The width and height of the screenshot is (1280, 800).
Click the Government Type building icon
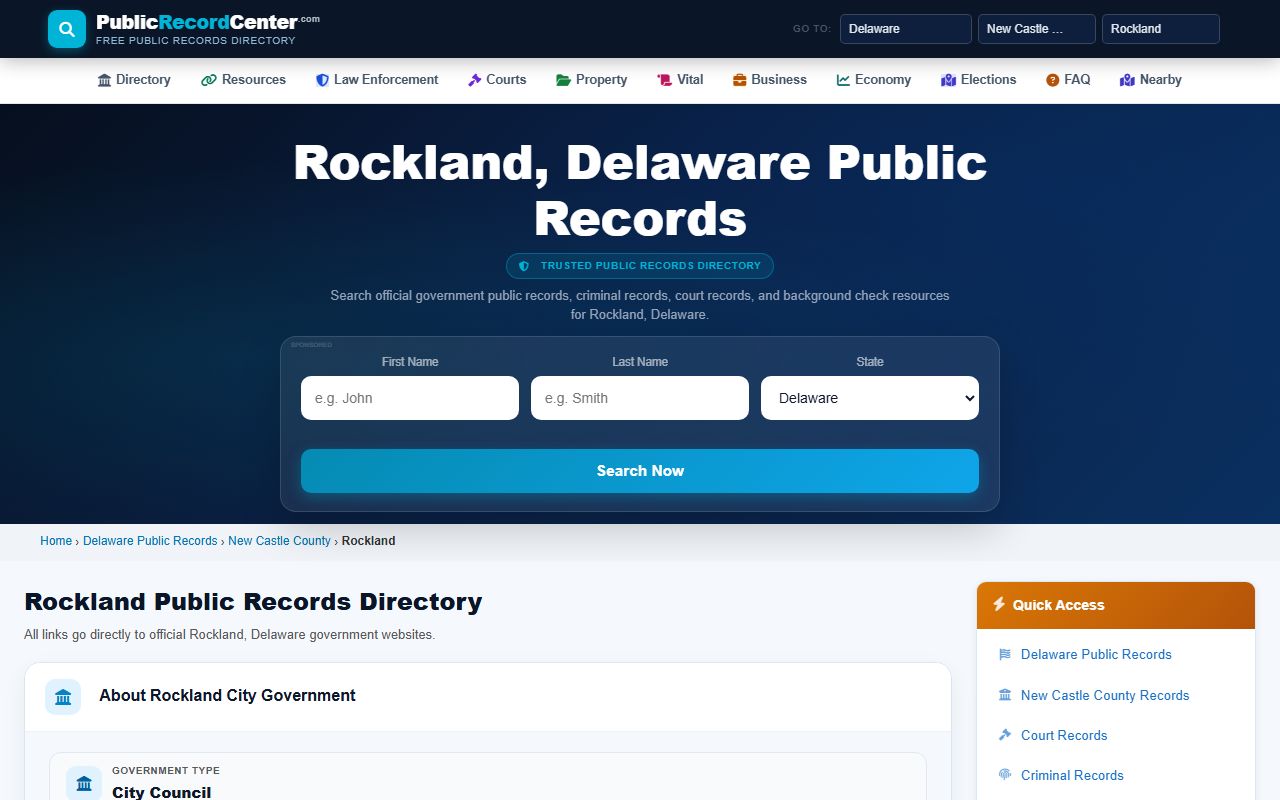84,783
